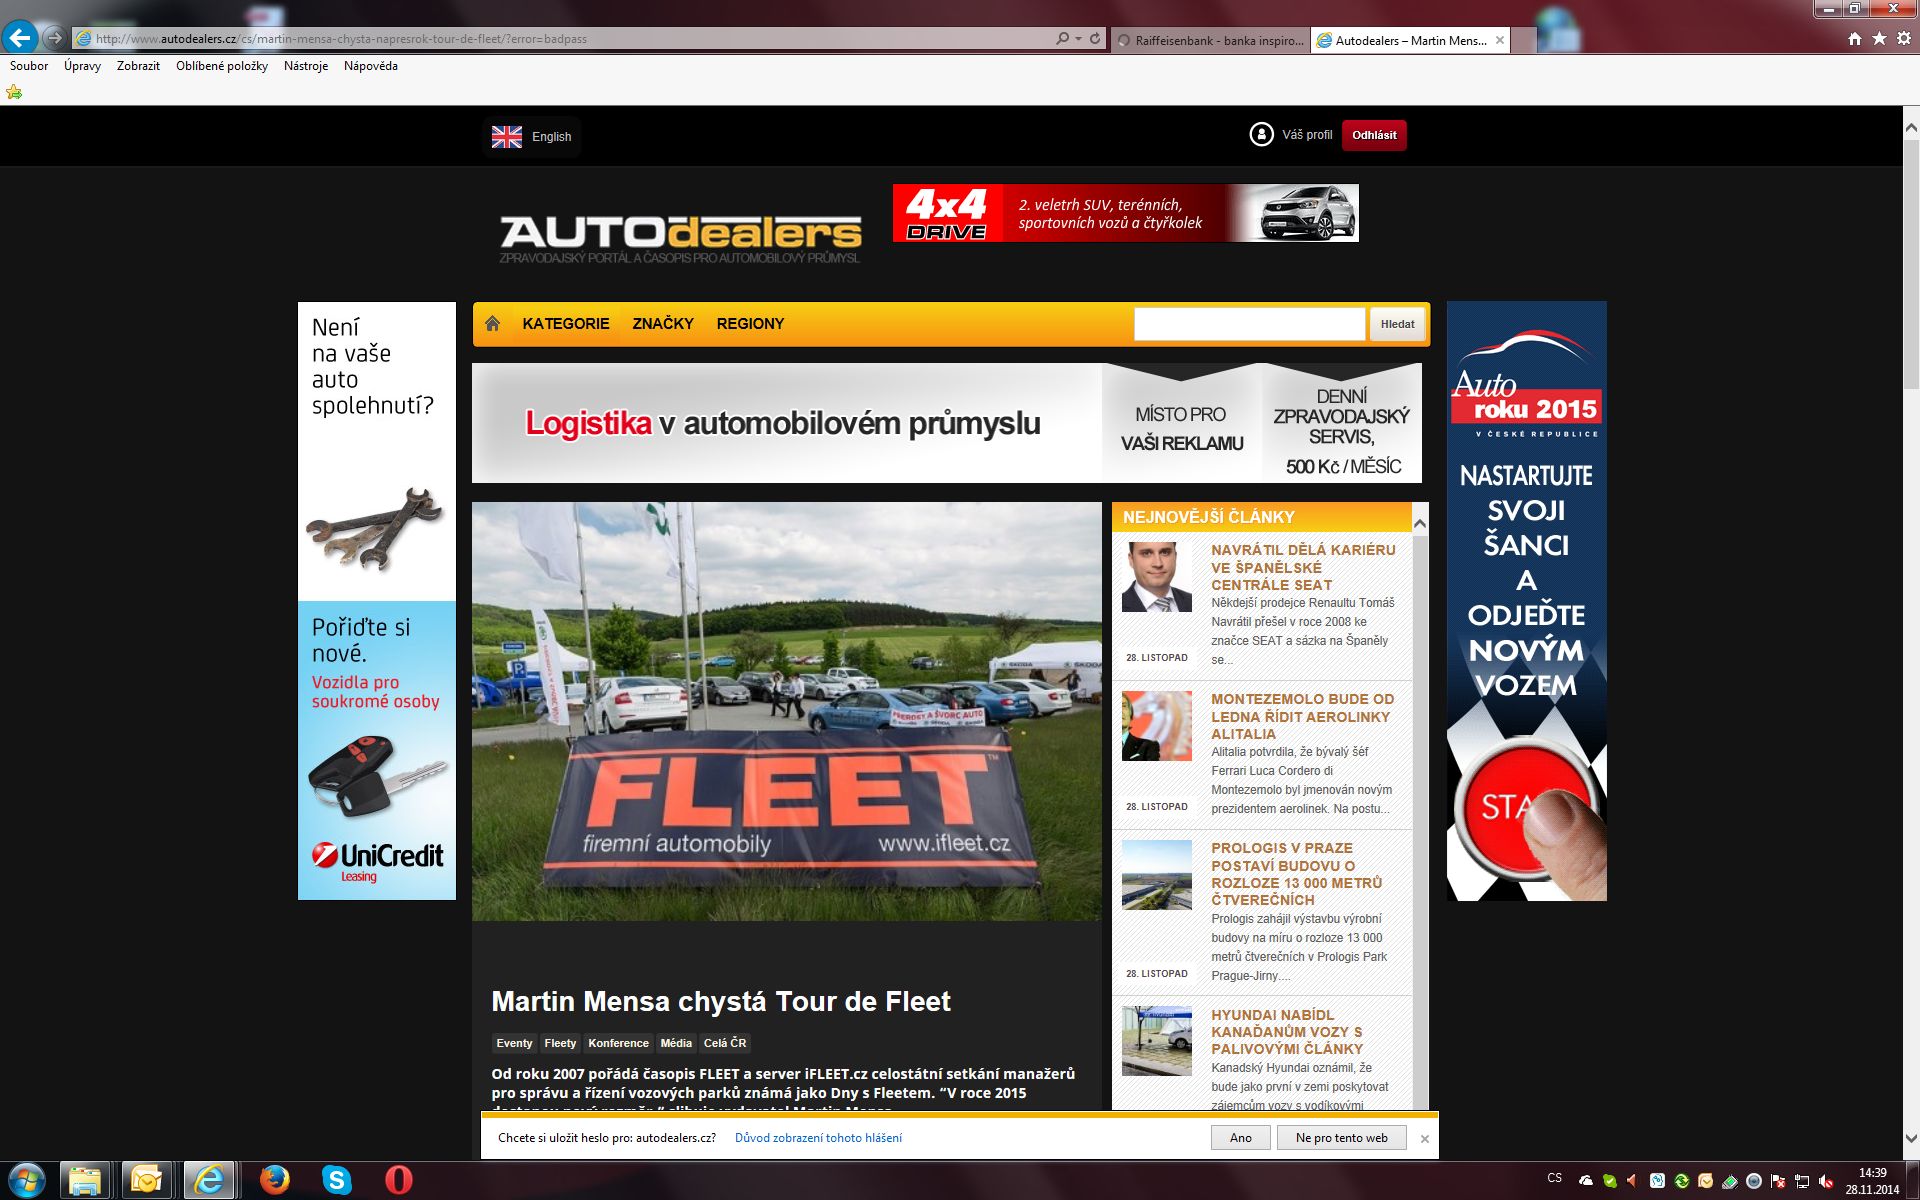
Task: Open the Martin Mensa chystá Tour de Fleet headline
Action: [x=721, y=1001]
